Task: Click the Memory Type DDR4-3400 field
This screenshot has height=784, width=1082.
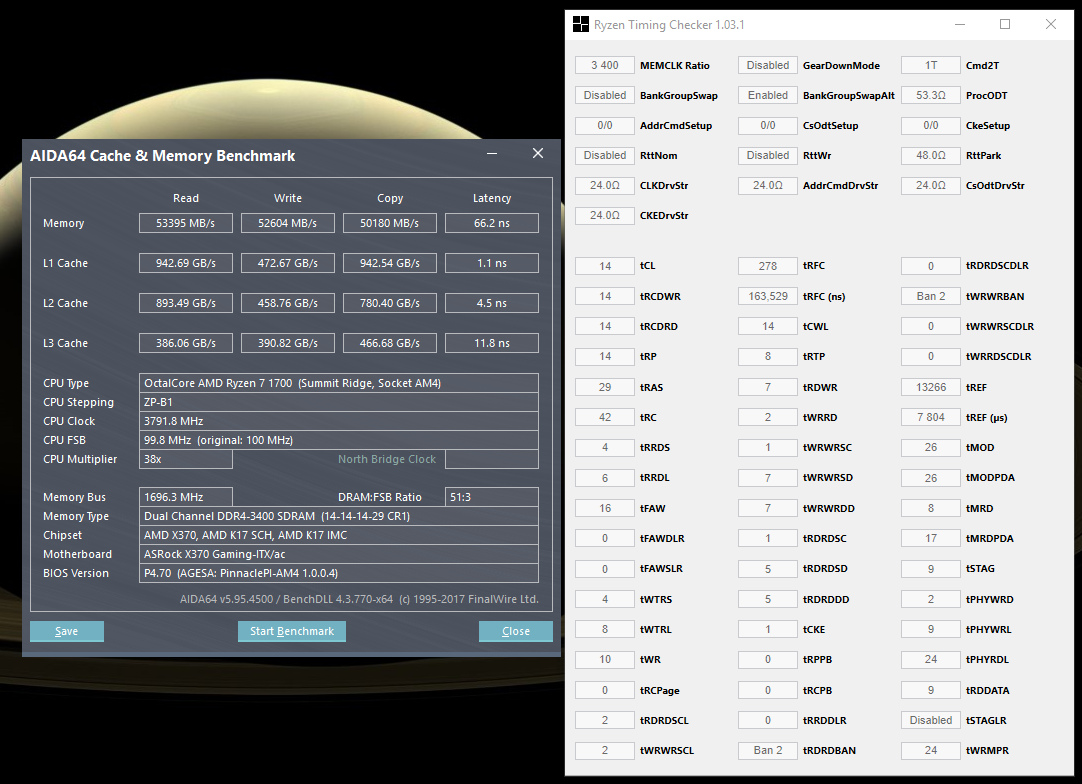Action: click(339, 516)
